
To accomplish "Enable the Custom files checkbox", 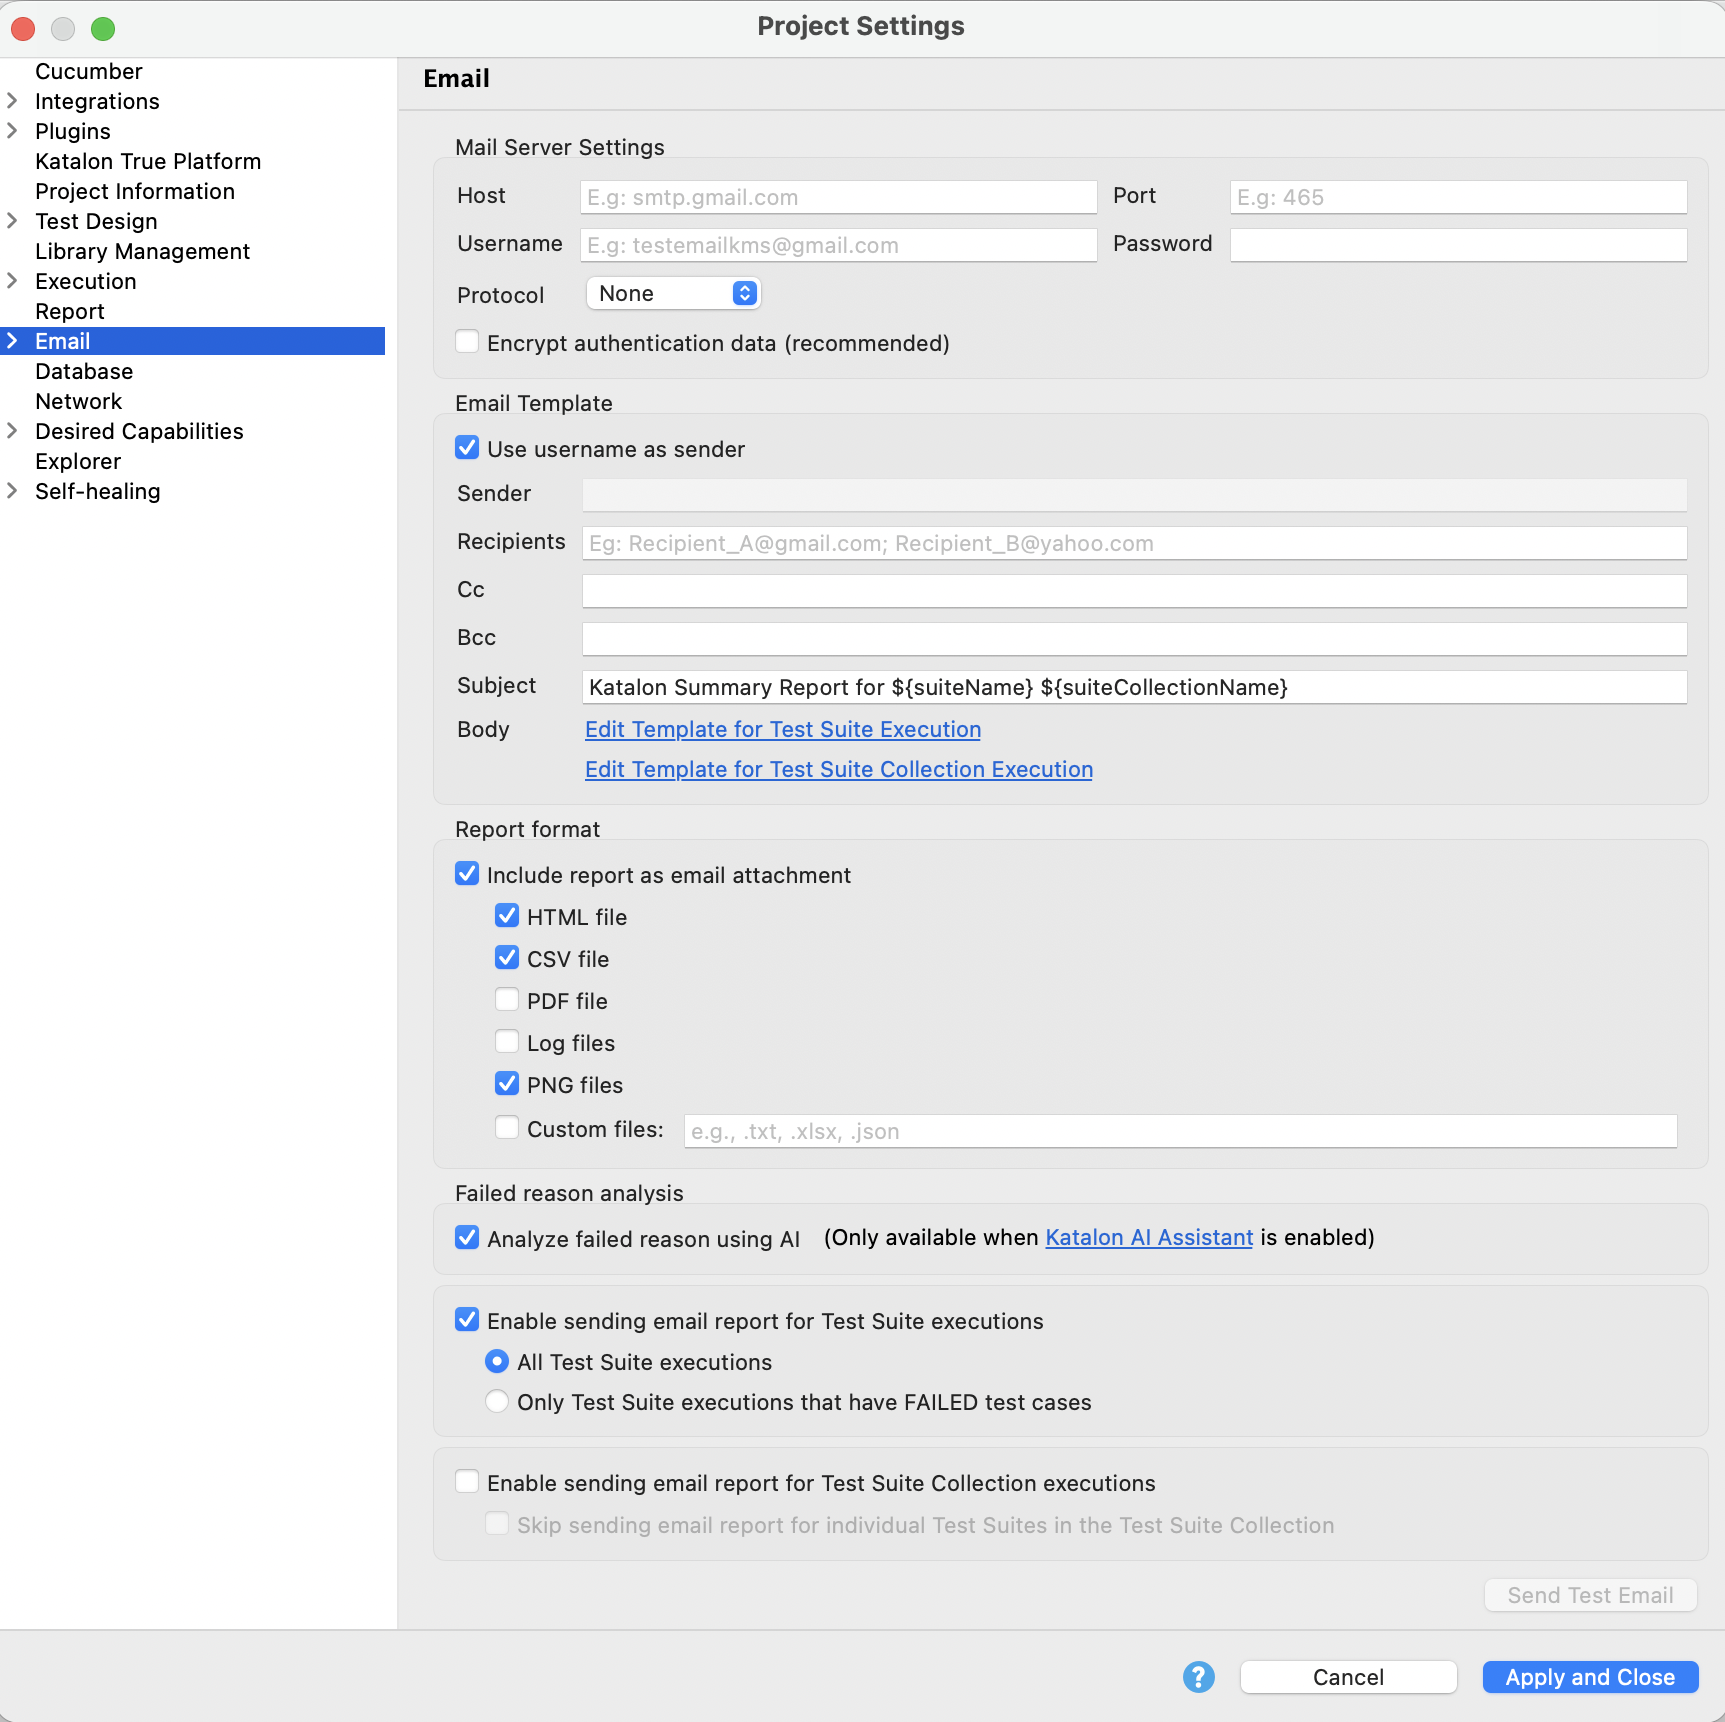I will [507, 1128].
